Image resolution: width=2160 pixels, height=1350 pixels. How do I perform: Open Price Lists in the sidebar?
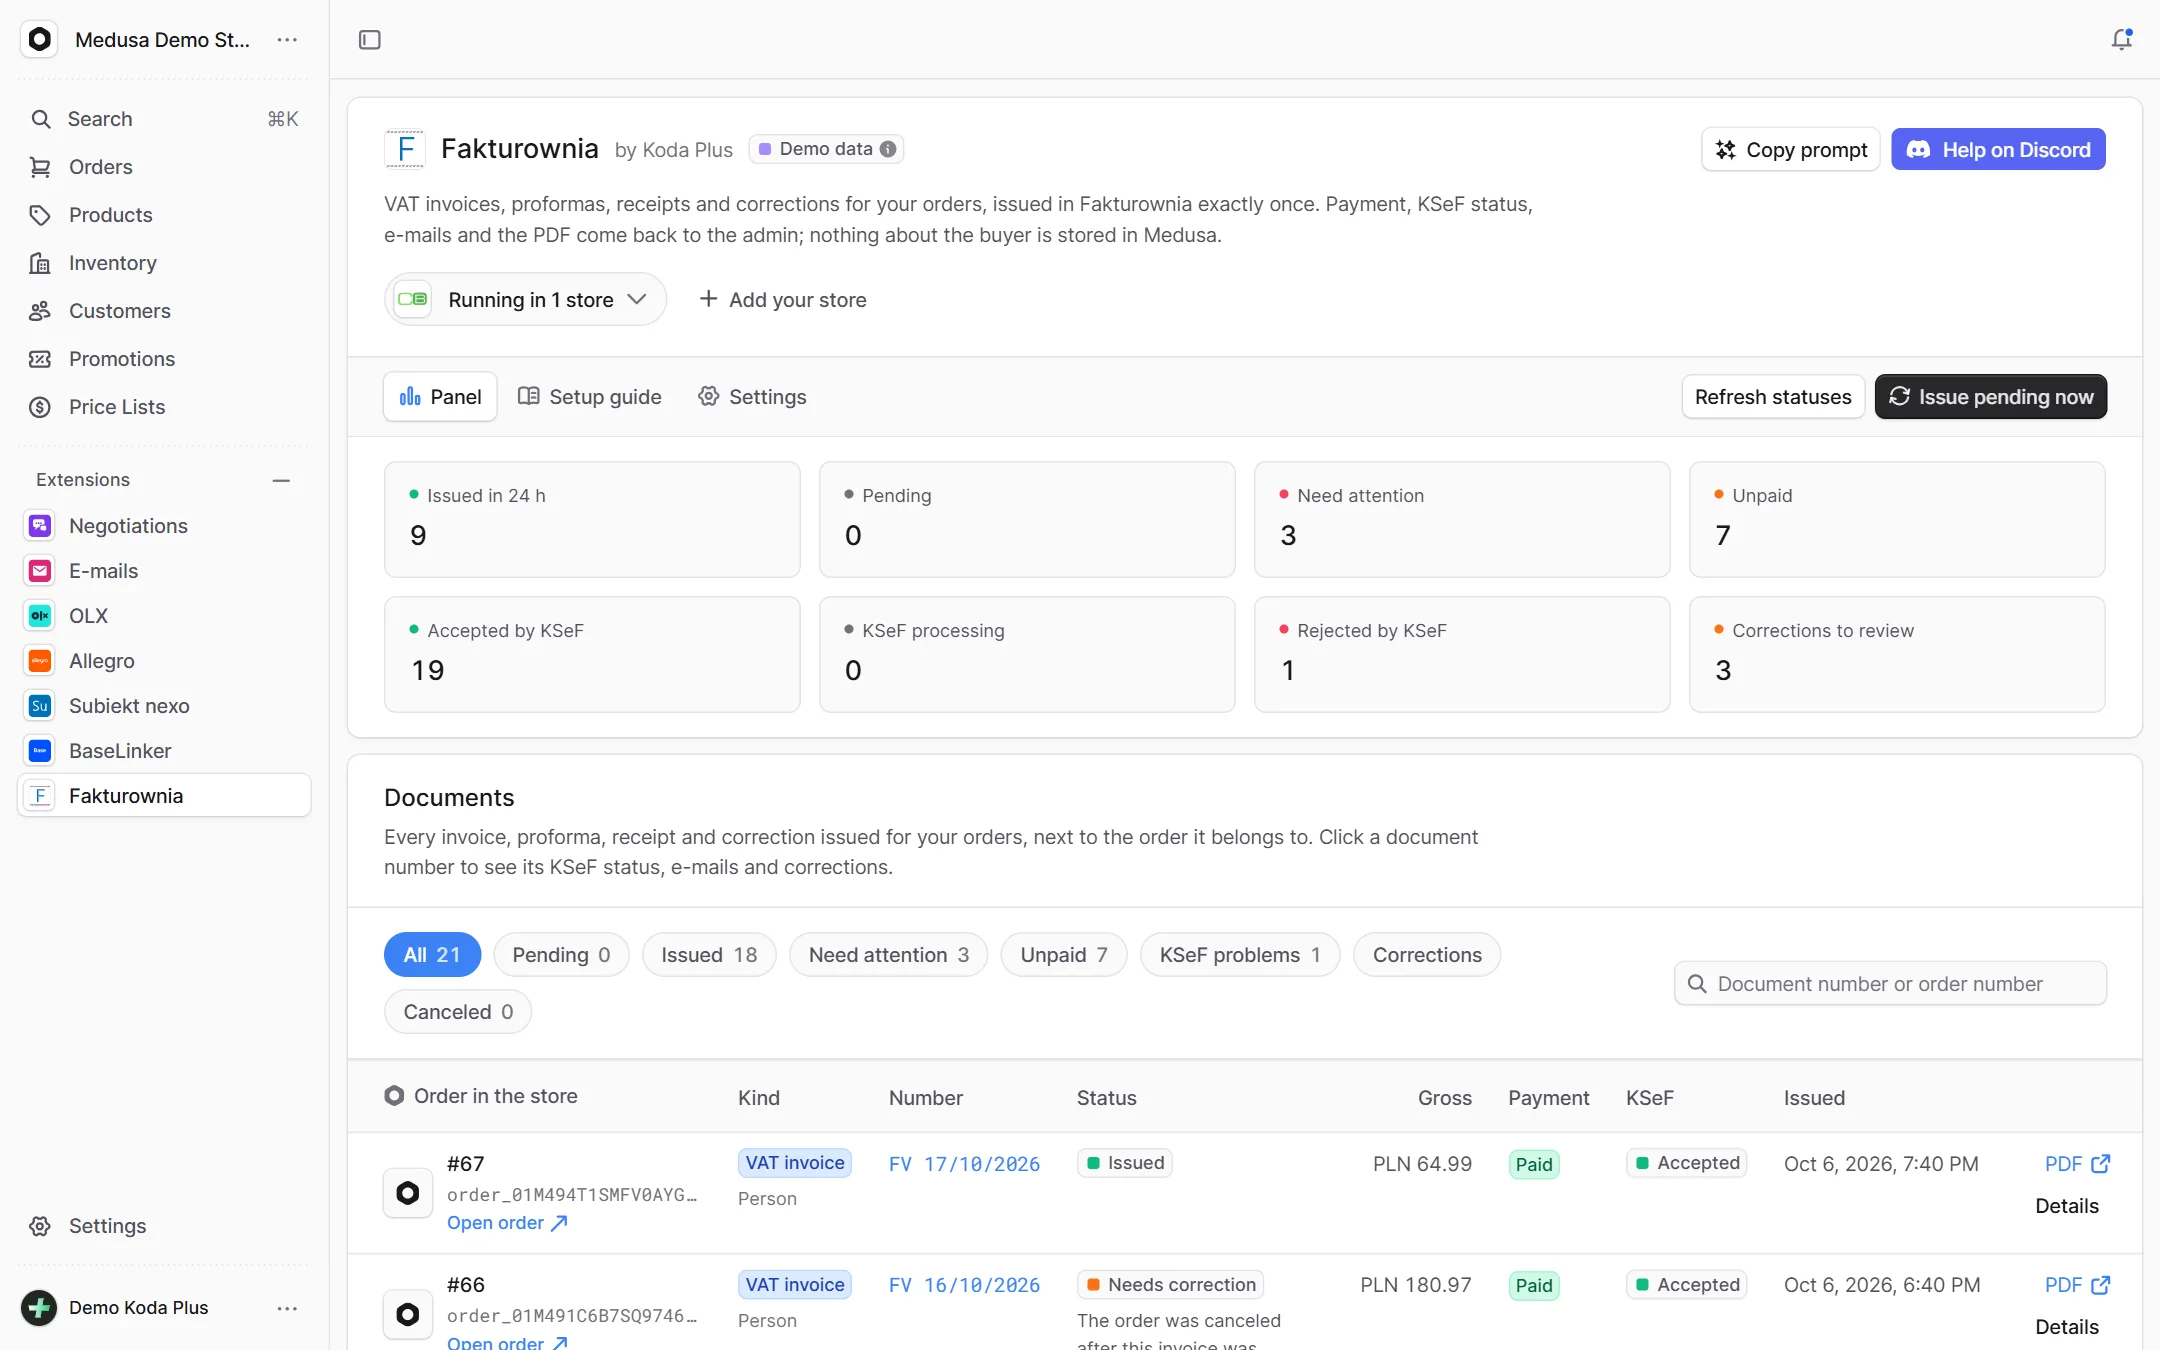164,407
